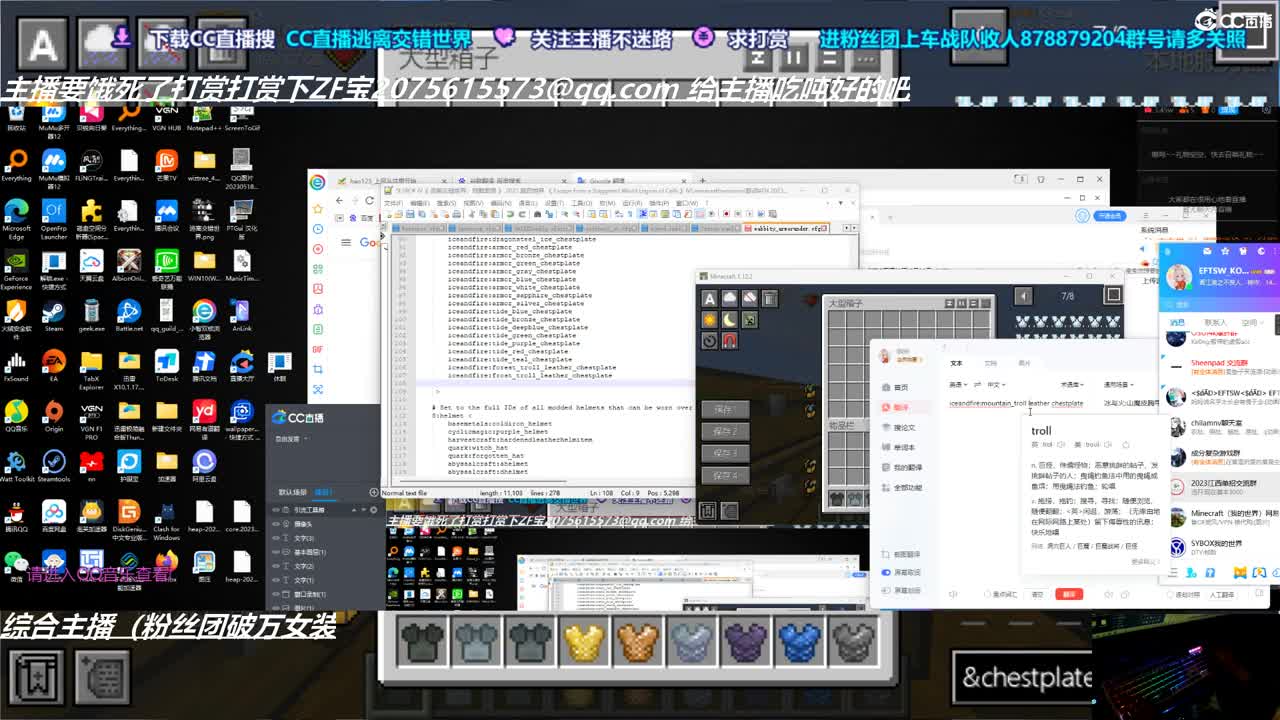Add a new scene with plus icon in CC直播
Screen dimensions: 1280x720
pos(374,492)
